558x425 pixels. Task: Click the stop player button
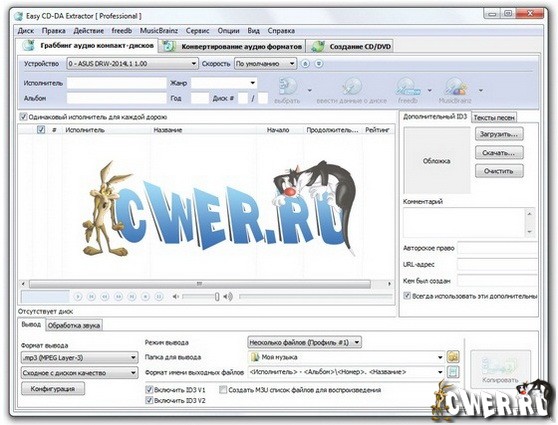pyautogui.click(x=145, y=296)
